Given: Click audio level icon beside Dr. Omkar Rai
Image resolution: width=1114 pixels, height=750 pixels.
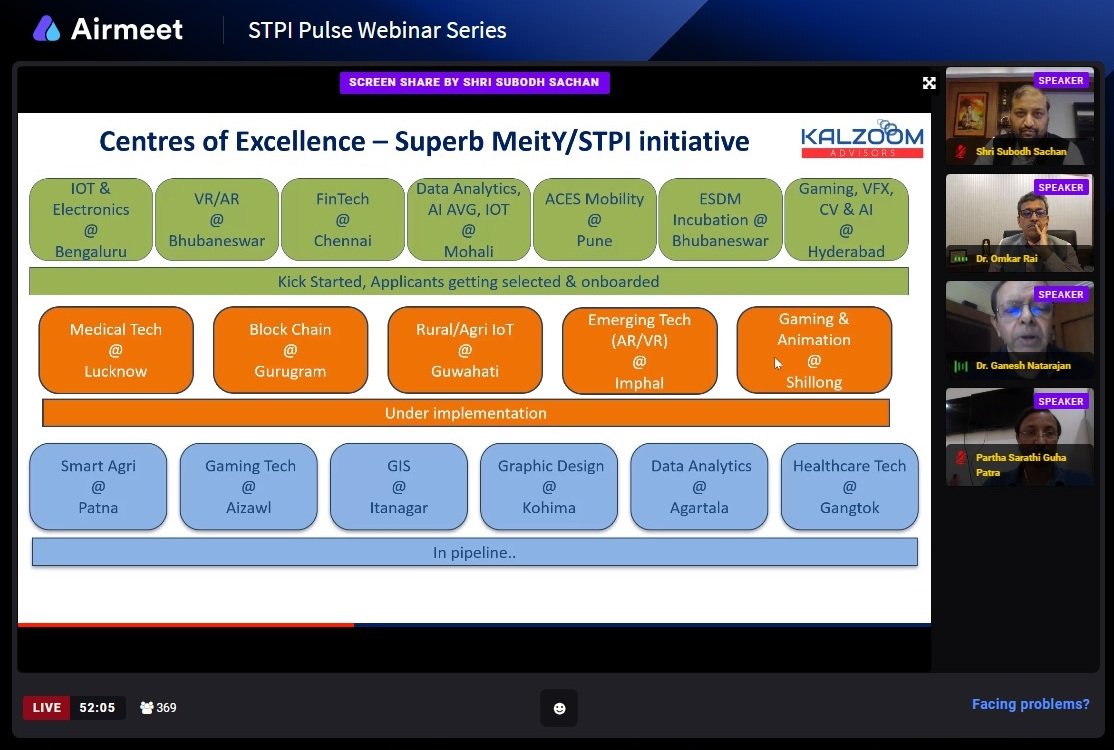Looking at the screenshot, I should pos(961,259).
